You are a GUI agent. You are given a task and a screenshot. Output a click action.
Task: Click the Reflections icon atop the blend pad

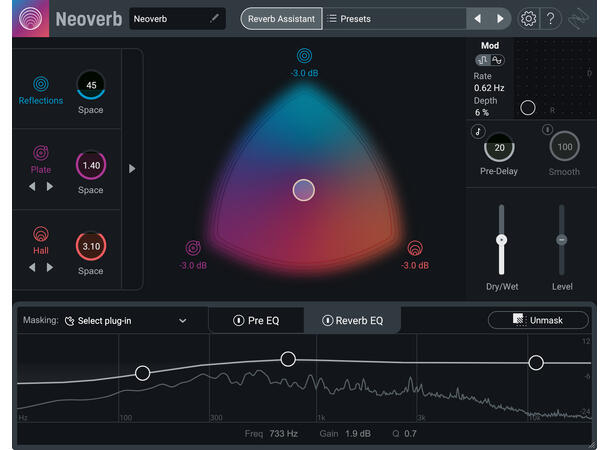coord(304,56)
